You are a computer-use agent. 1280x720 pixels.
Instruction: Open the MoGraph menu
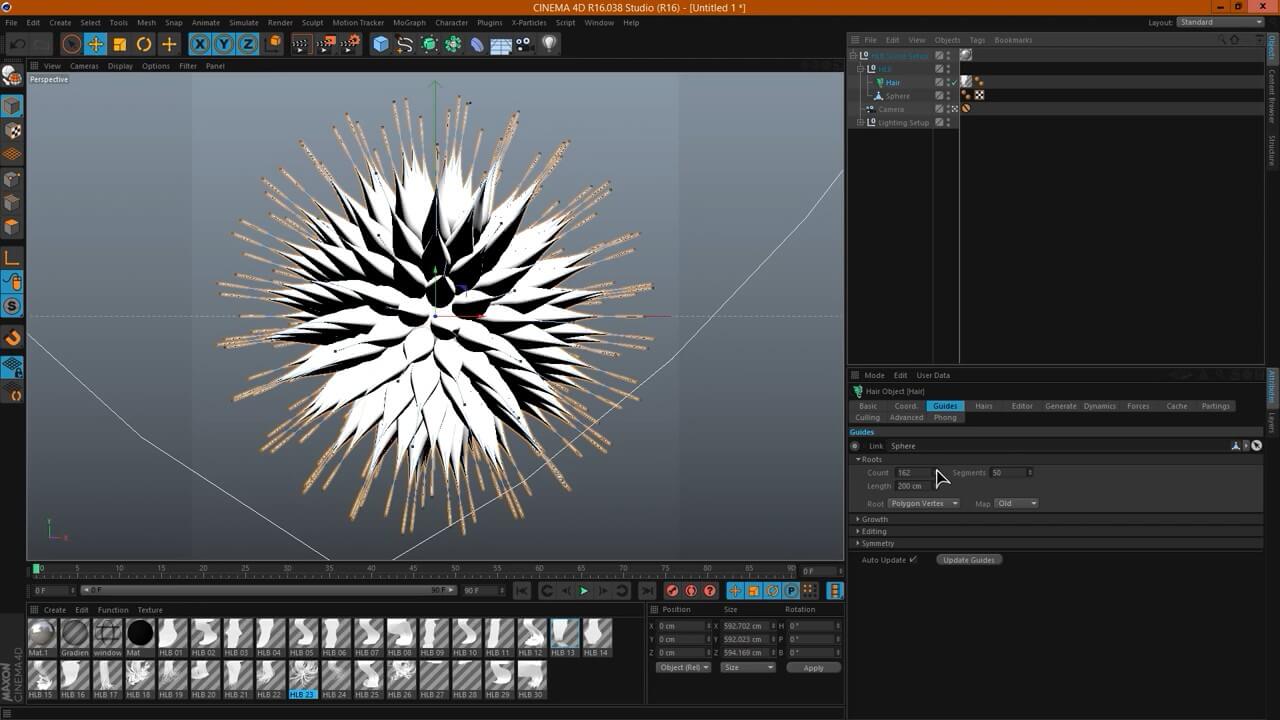pos(408,22)
